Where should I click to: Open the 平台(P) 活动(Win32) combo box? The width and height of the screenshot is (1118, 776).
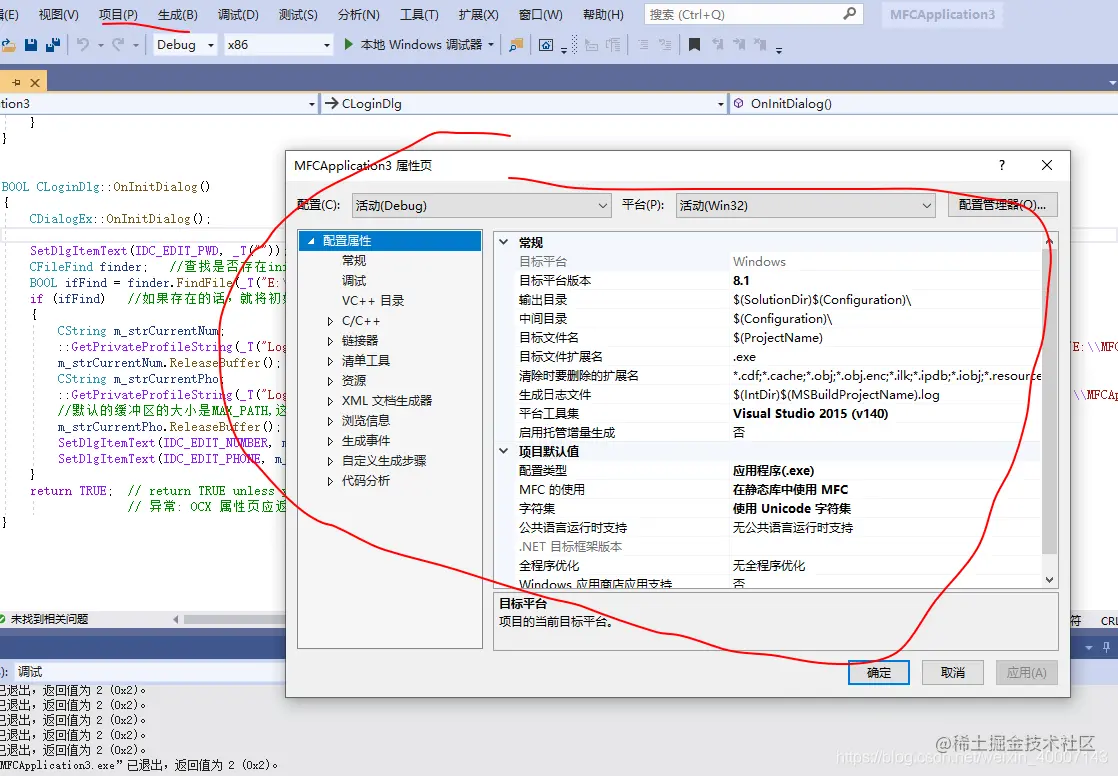[805, 205]
